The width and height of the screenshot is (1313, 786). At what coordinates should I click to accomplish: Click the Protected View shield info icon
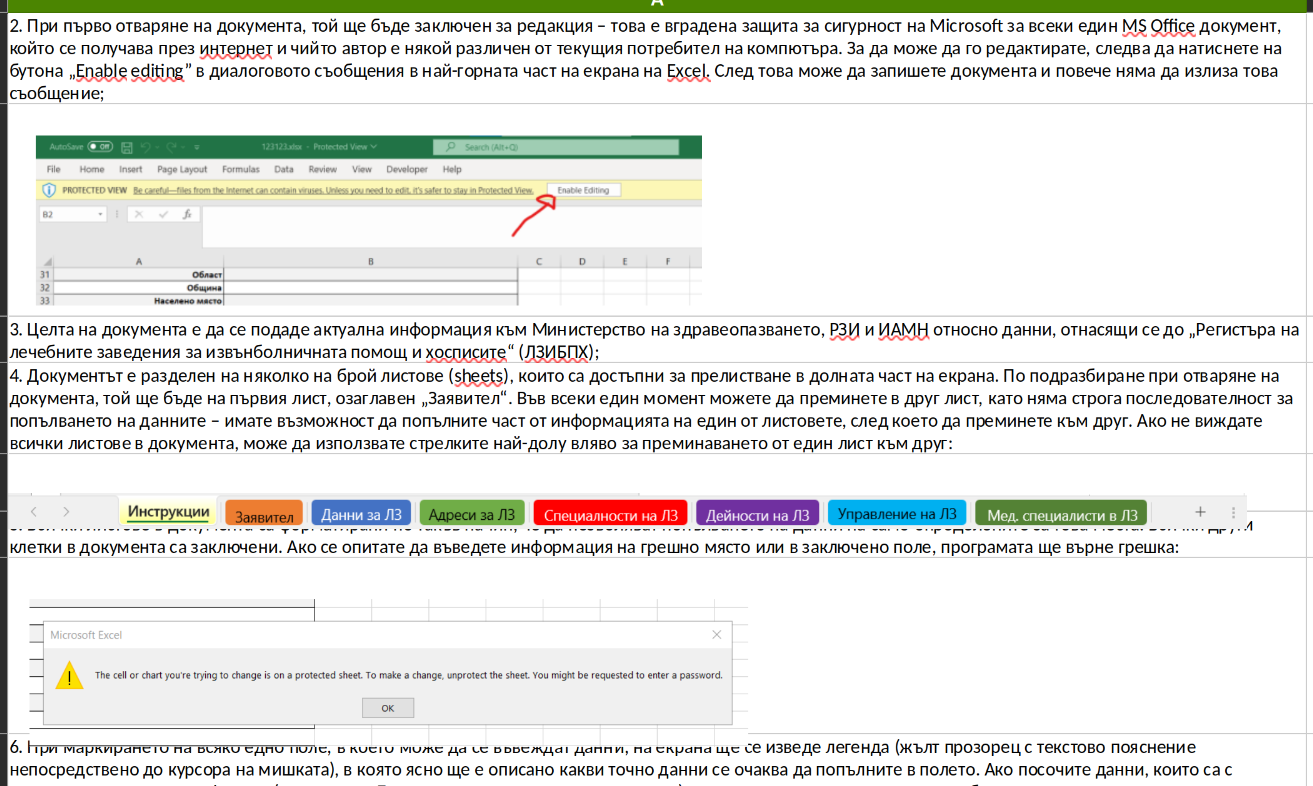(49, 190)
